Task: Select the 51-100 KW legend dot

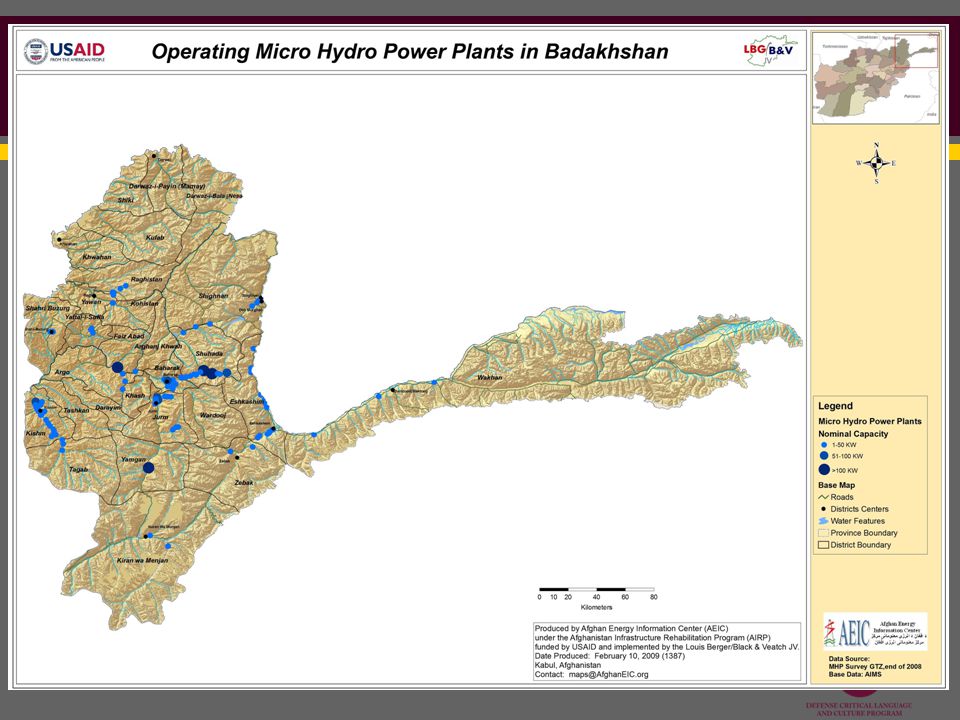Action: coord(823,456)
